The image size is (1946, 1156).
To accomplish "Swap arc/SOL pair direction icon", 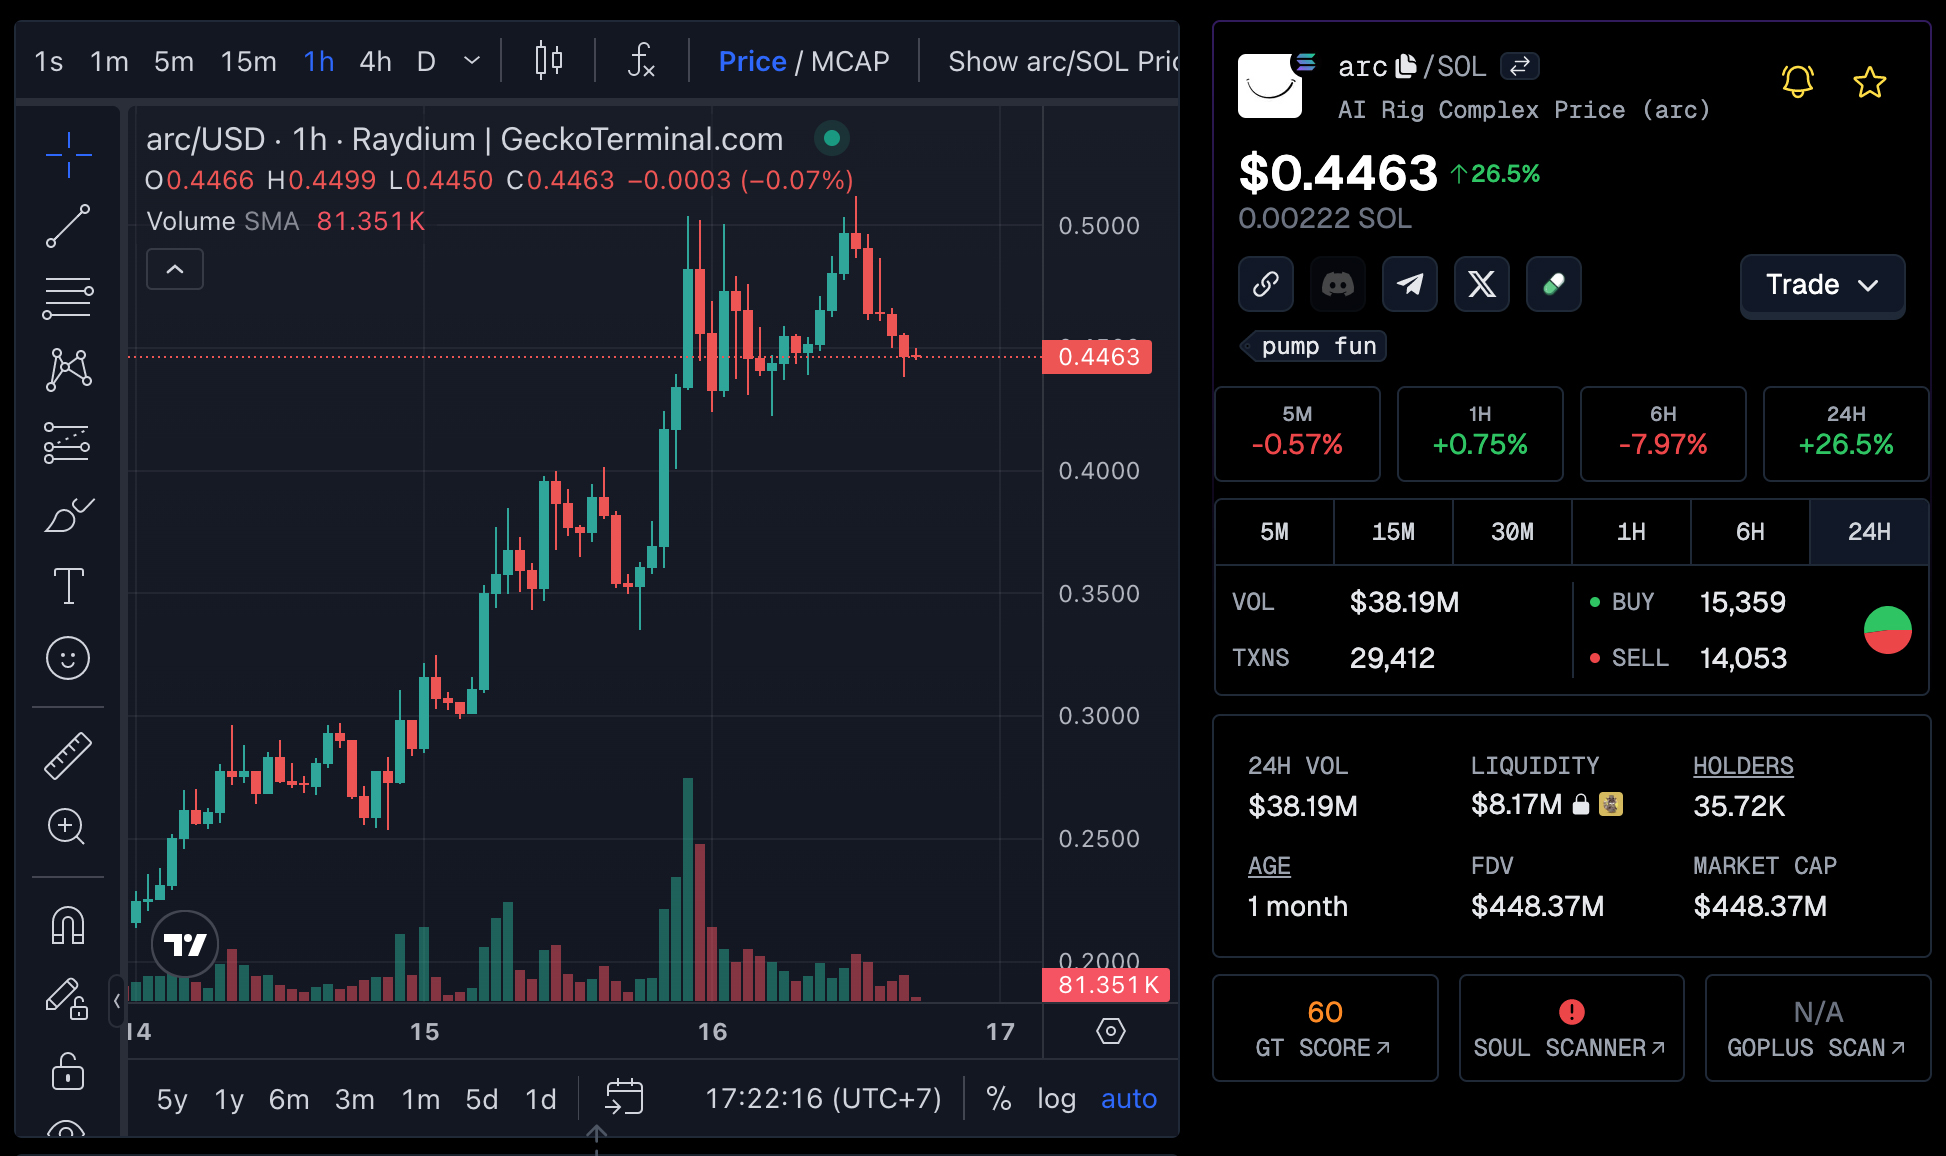I will pos(1519,66).
